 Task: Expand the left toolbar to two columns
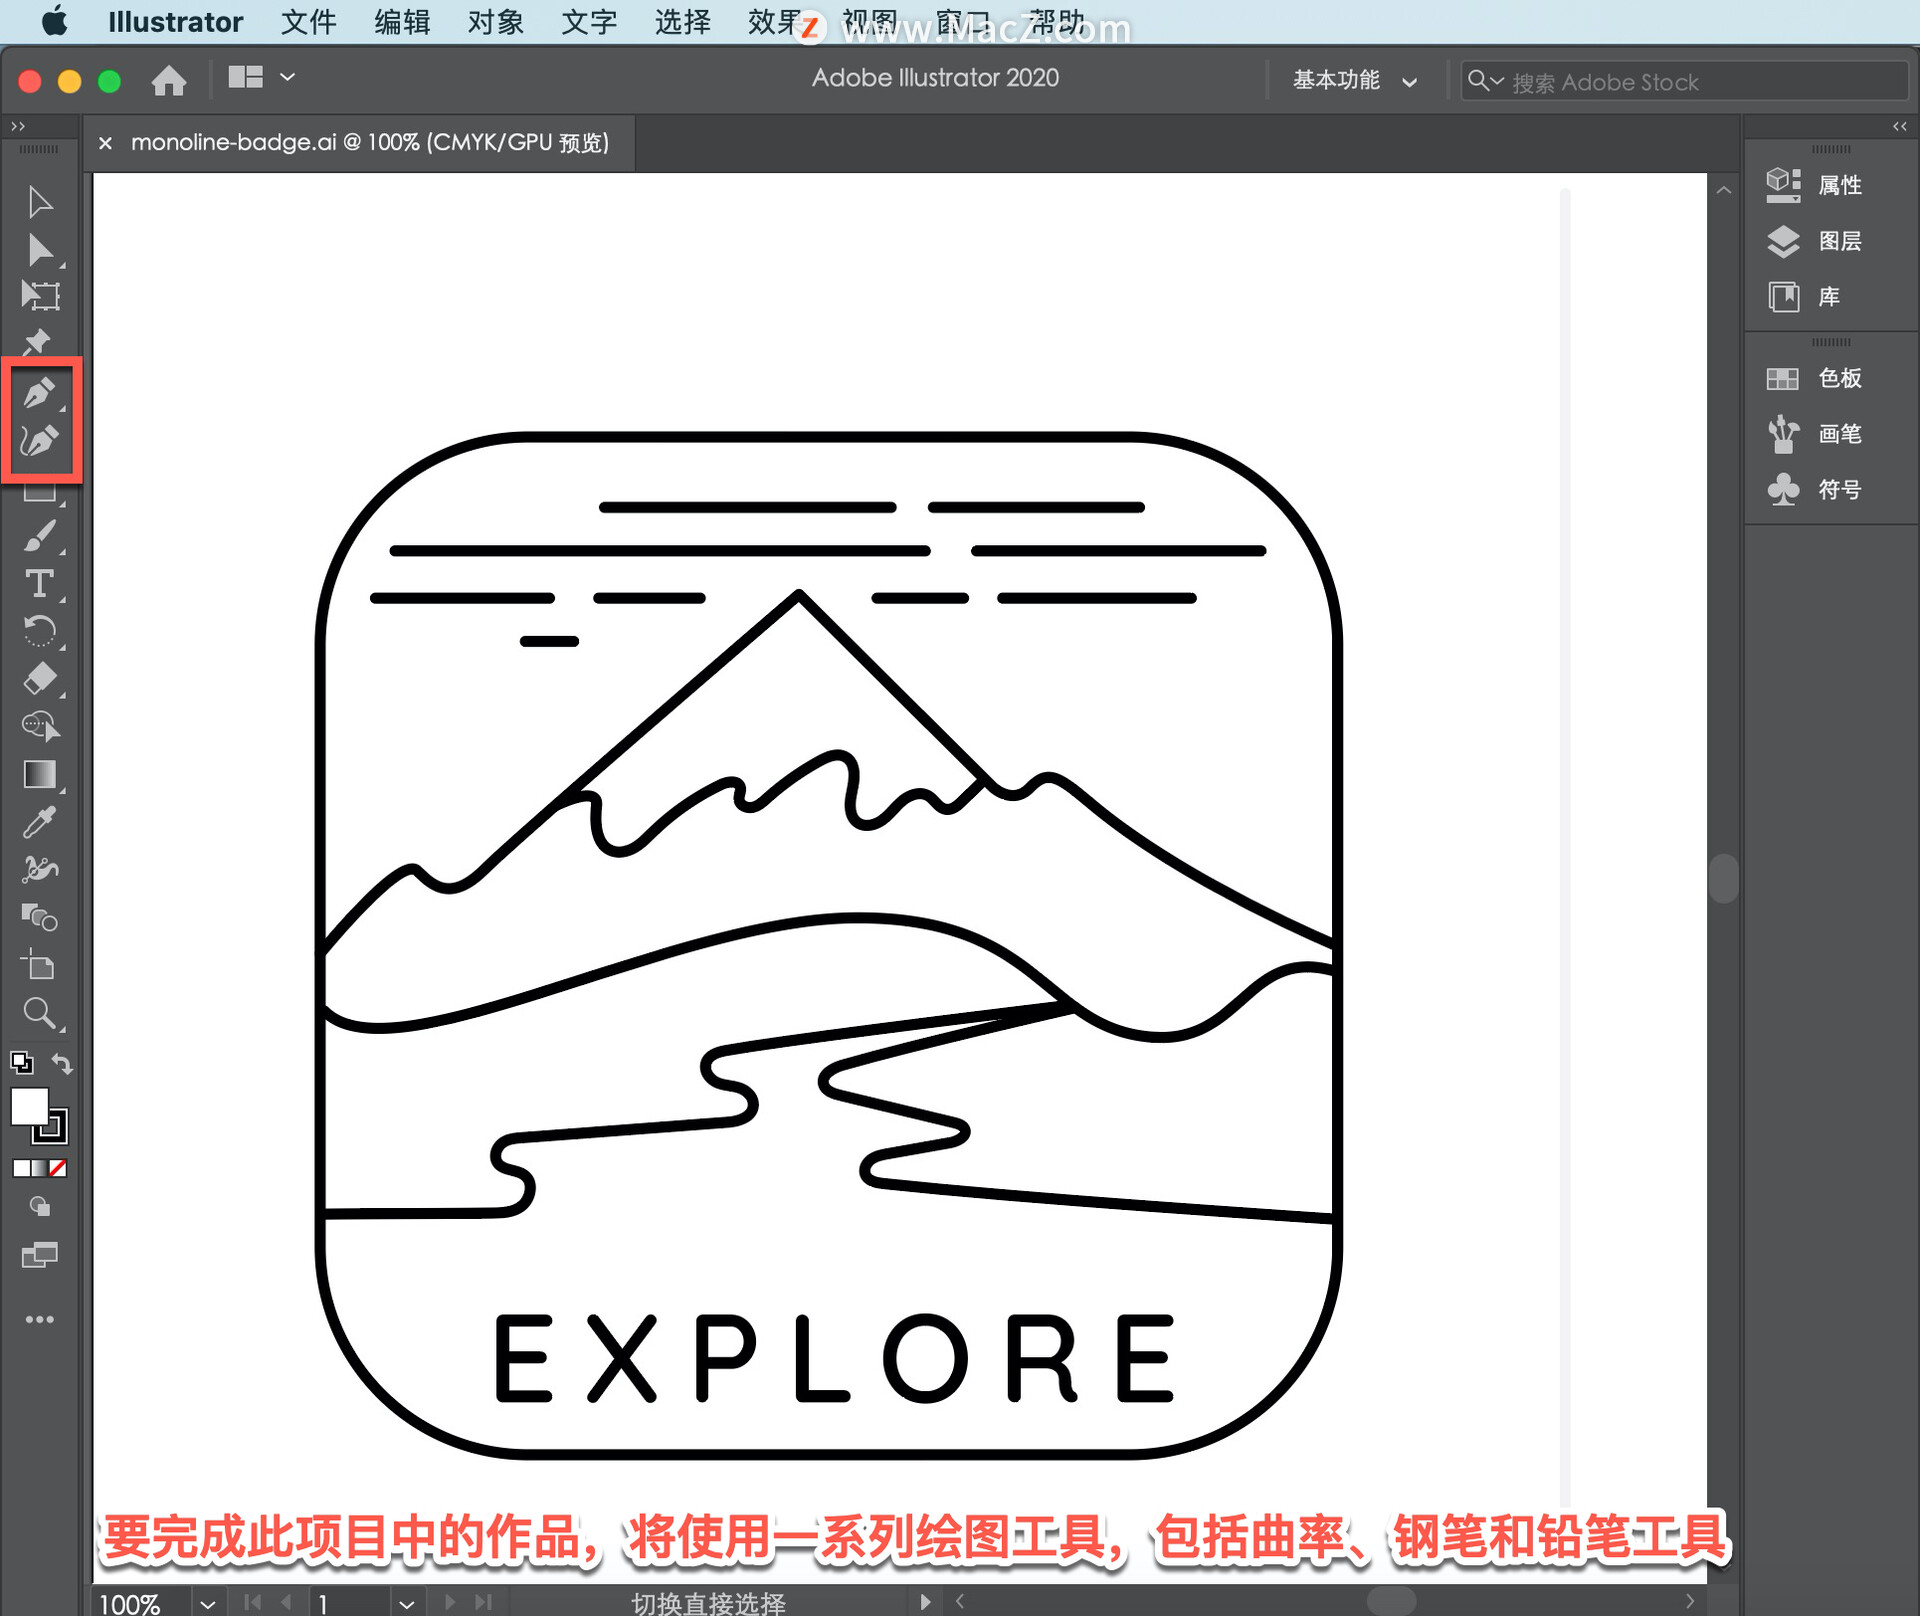18,126
